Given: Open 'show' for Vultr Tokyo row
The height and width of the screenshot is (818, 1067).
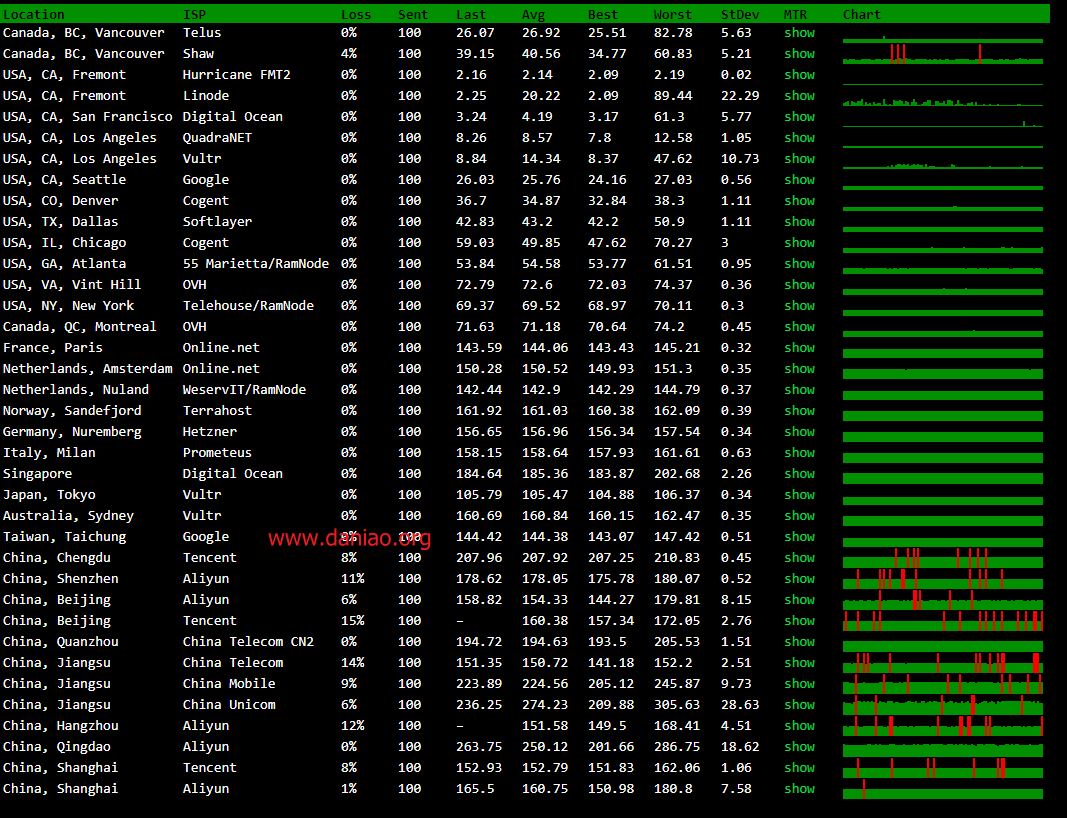Looking at the screenshot, I should click(799, 495).
